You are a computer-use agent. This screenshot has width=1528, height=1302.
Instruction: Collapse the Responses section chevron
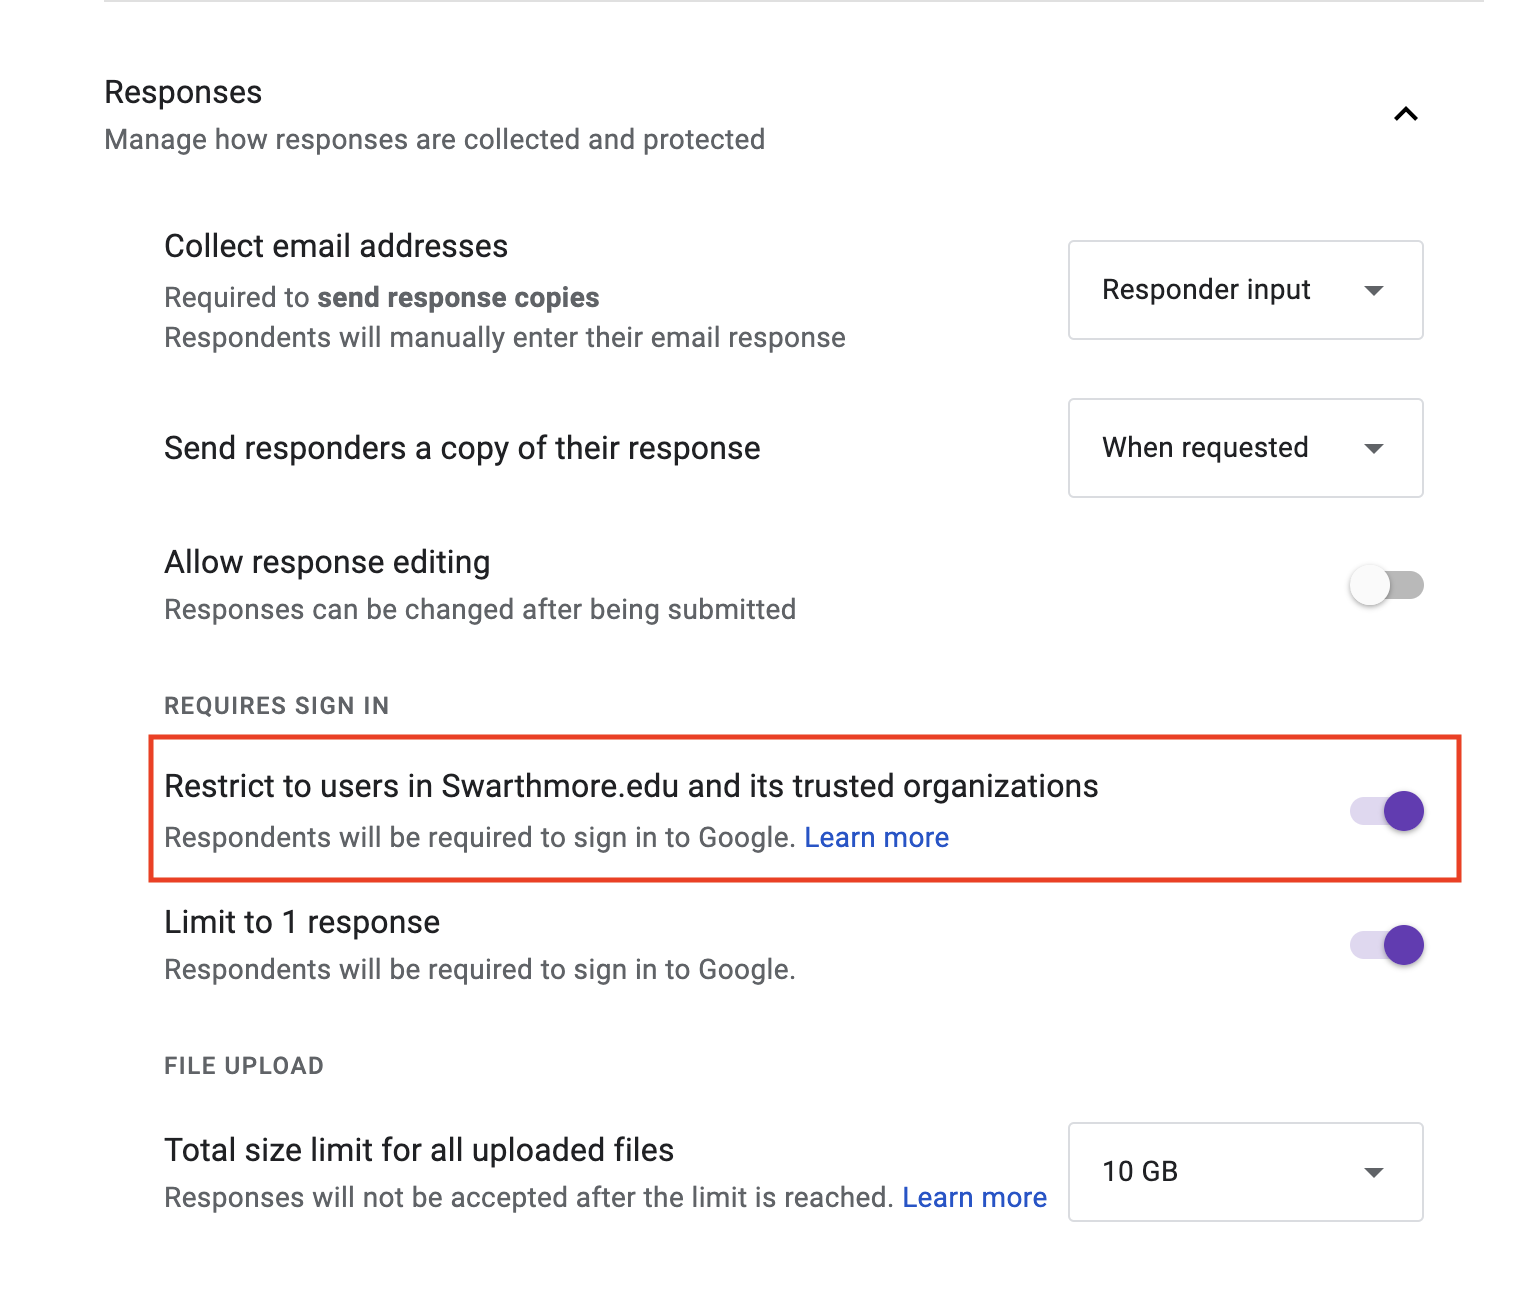(x=1406, y=114)
